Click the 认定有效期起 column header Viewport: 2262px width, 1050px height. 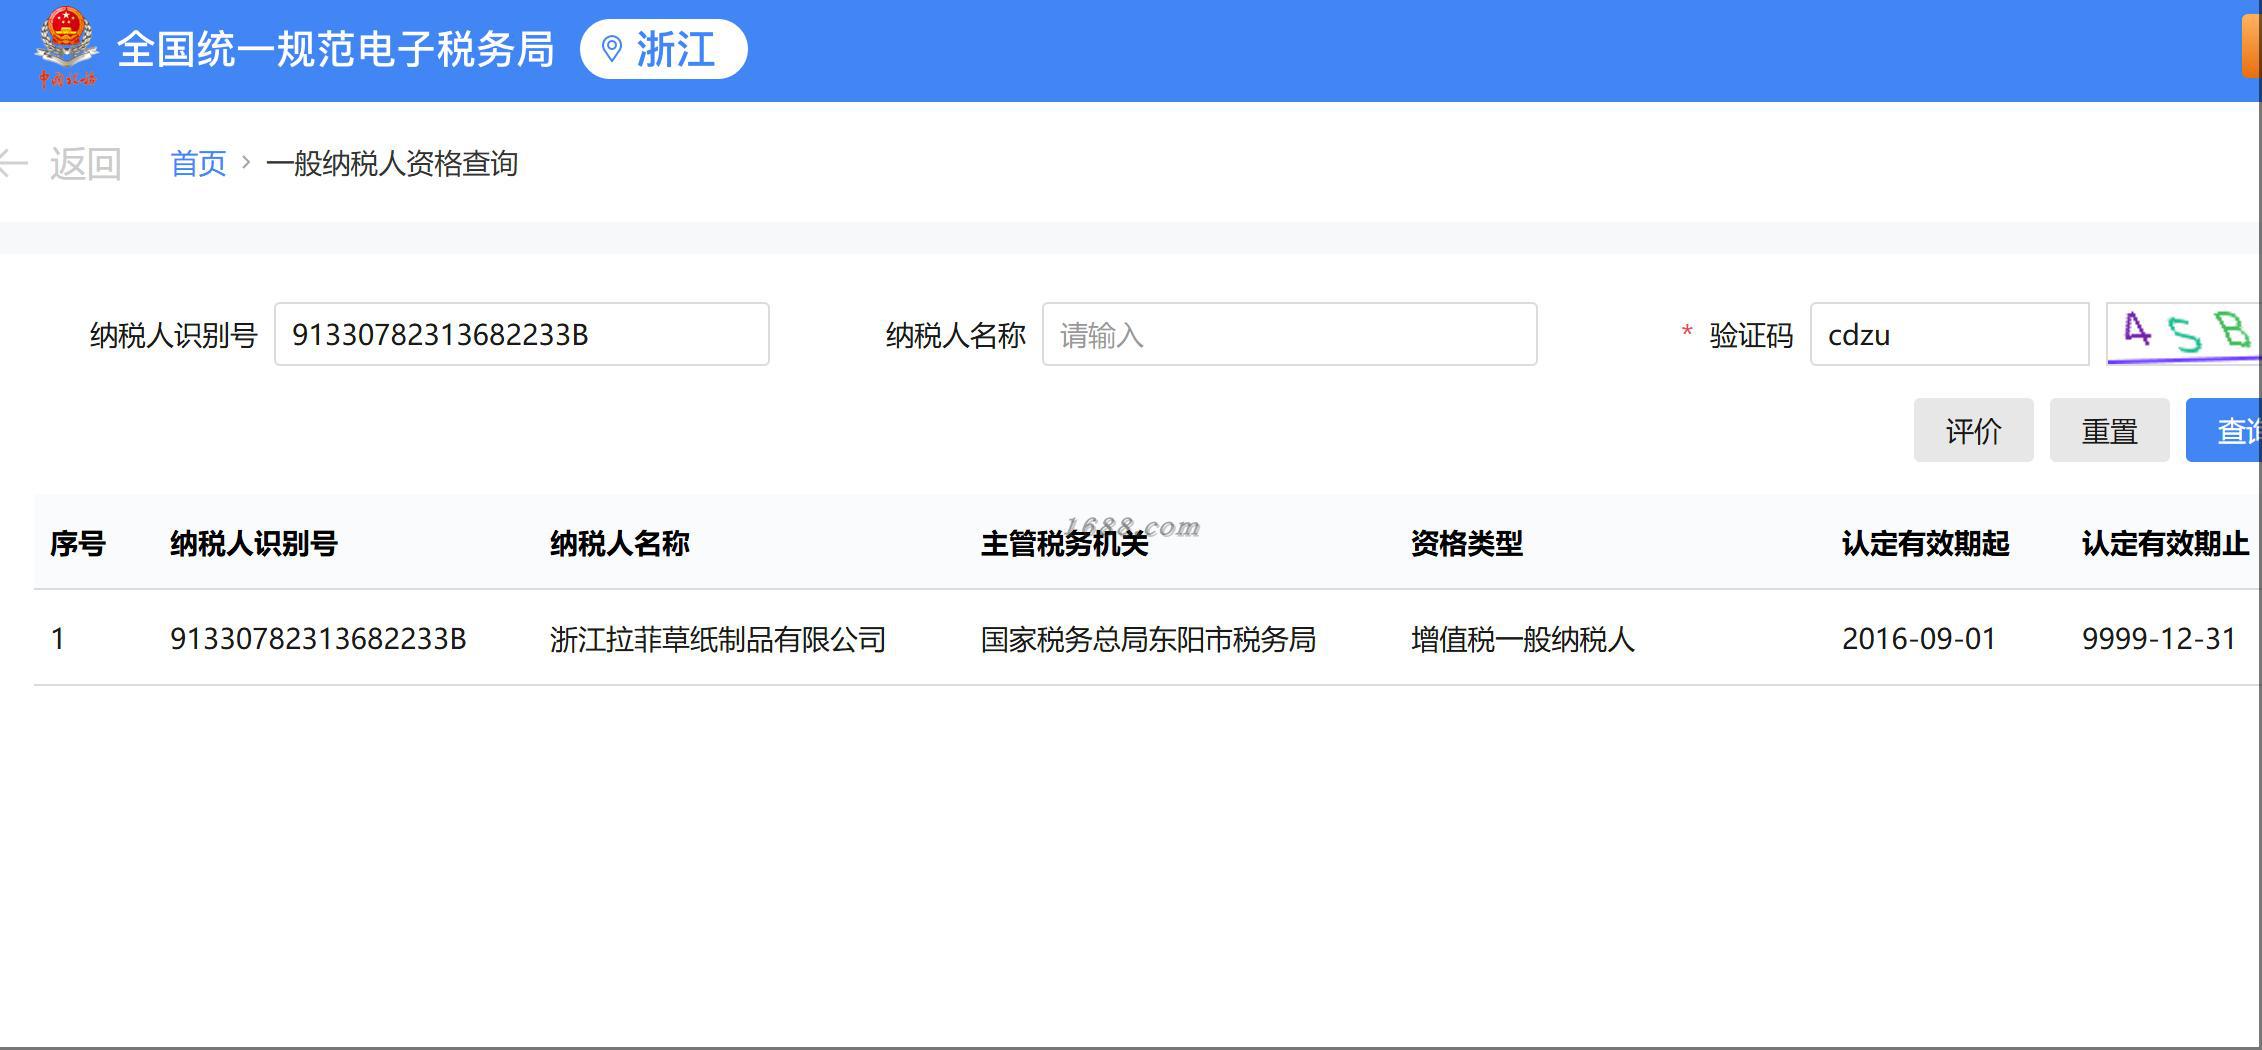coord(1926,543)
